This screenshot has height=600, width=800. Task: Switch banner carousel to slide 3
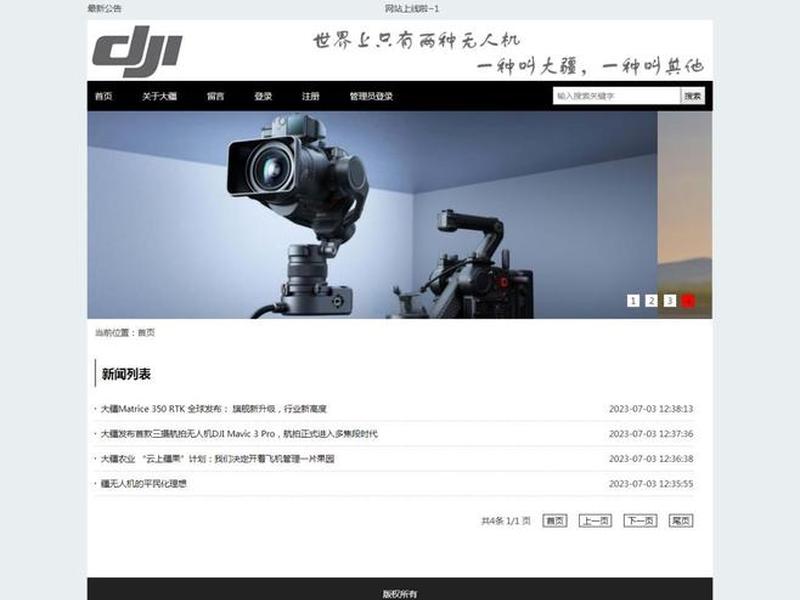pyautogui.click(x=670, y=301)
